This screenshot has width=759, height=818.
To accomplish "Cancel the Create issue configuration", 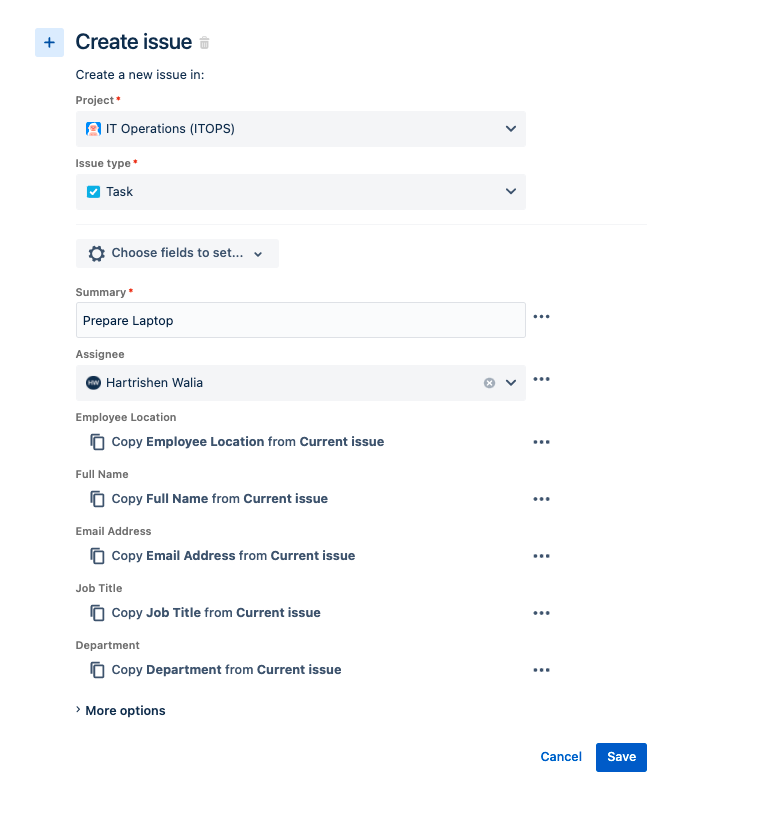I will 560,757.
